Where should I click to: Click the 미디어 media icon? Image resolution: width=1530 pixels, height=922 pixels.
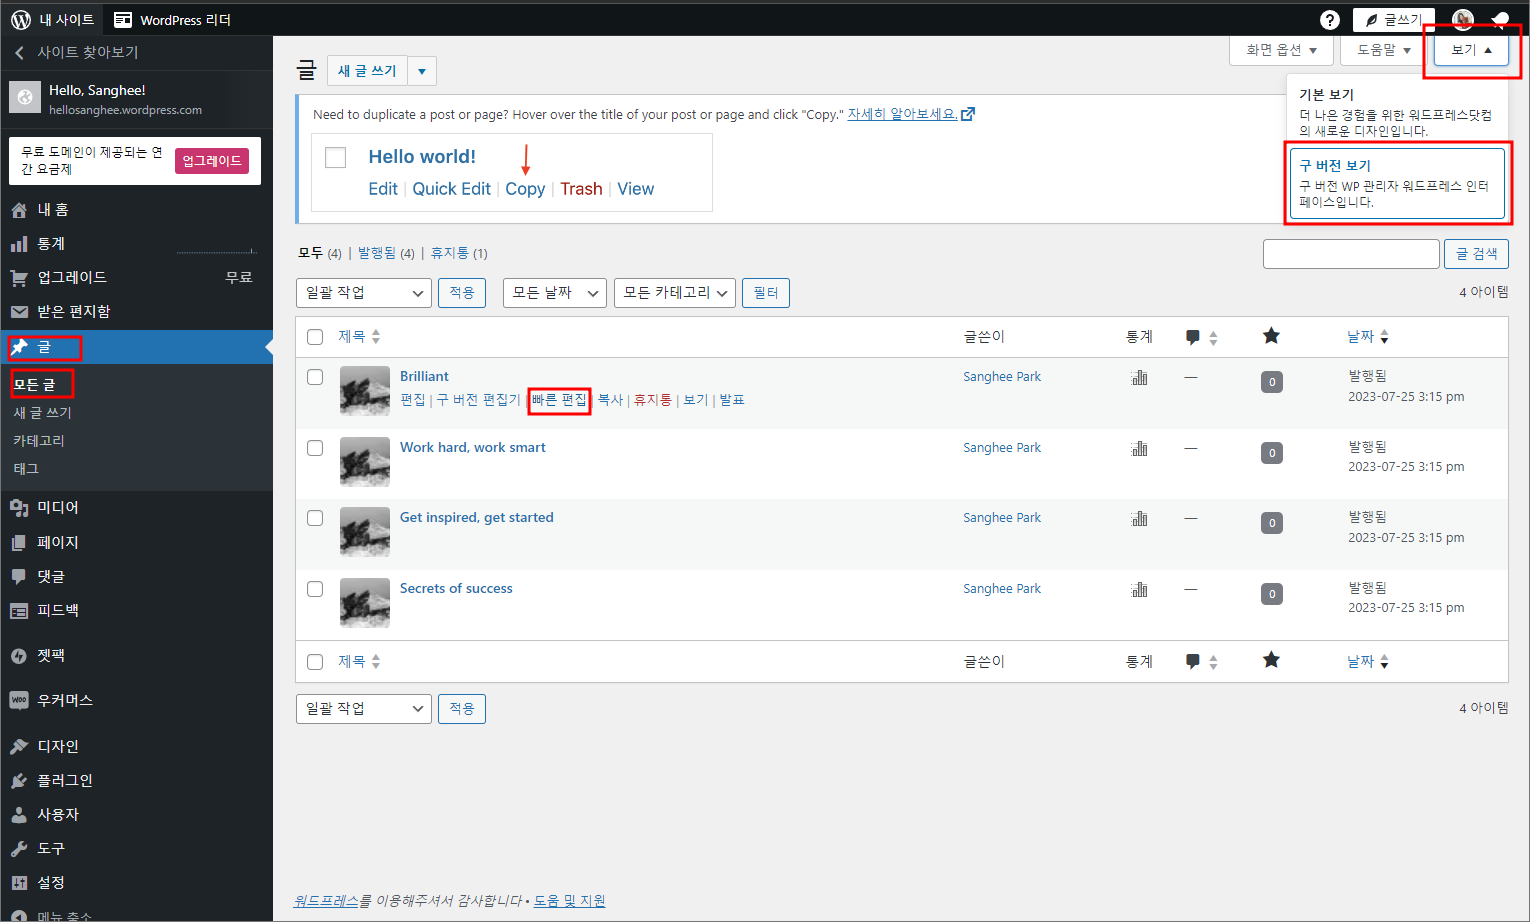click(19, 508)
